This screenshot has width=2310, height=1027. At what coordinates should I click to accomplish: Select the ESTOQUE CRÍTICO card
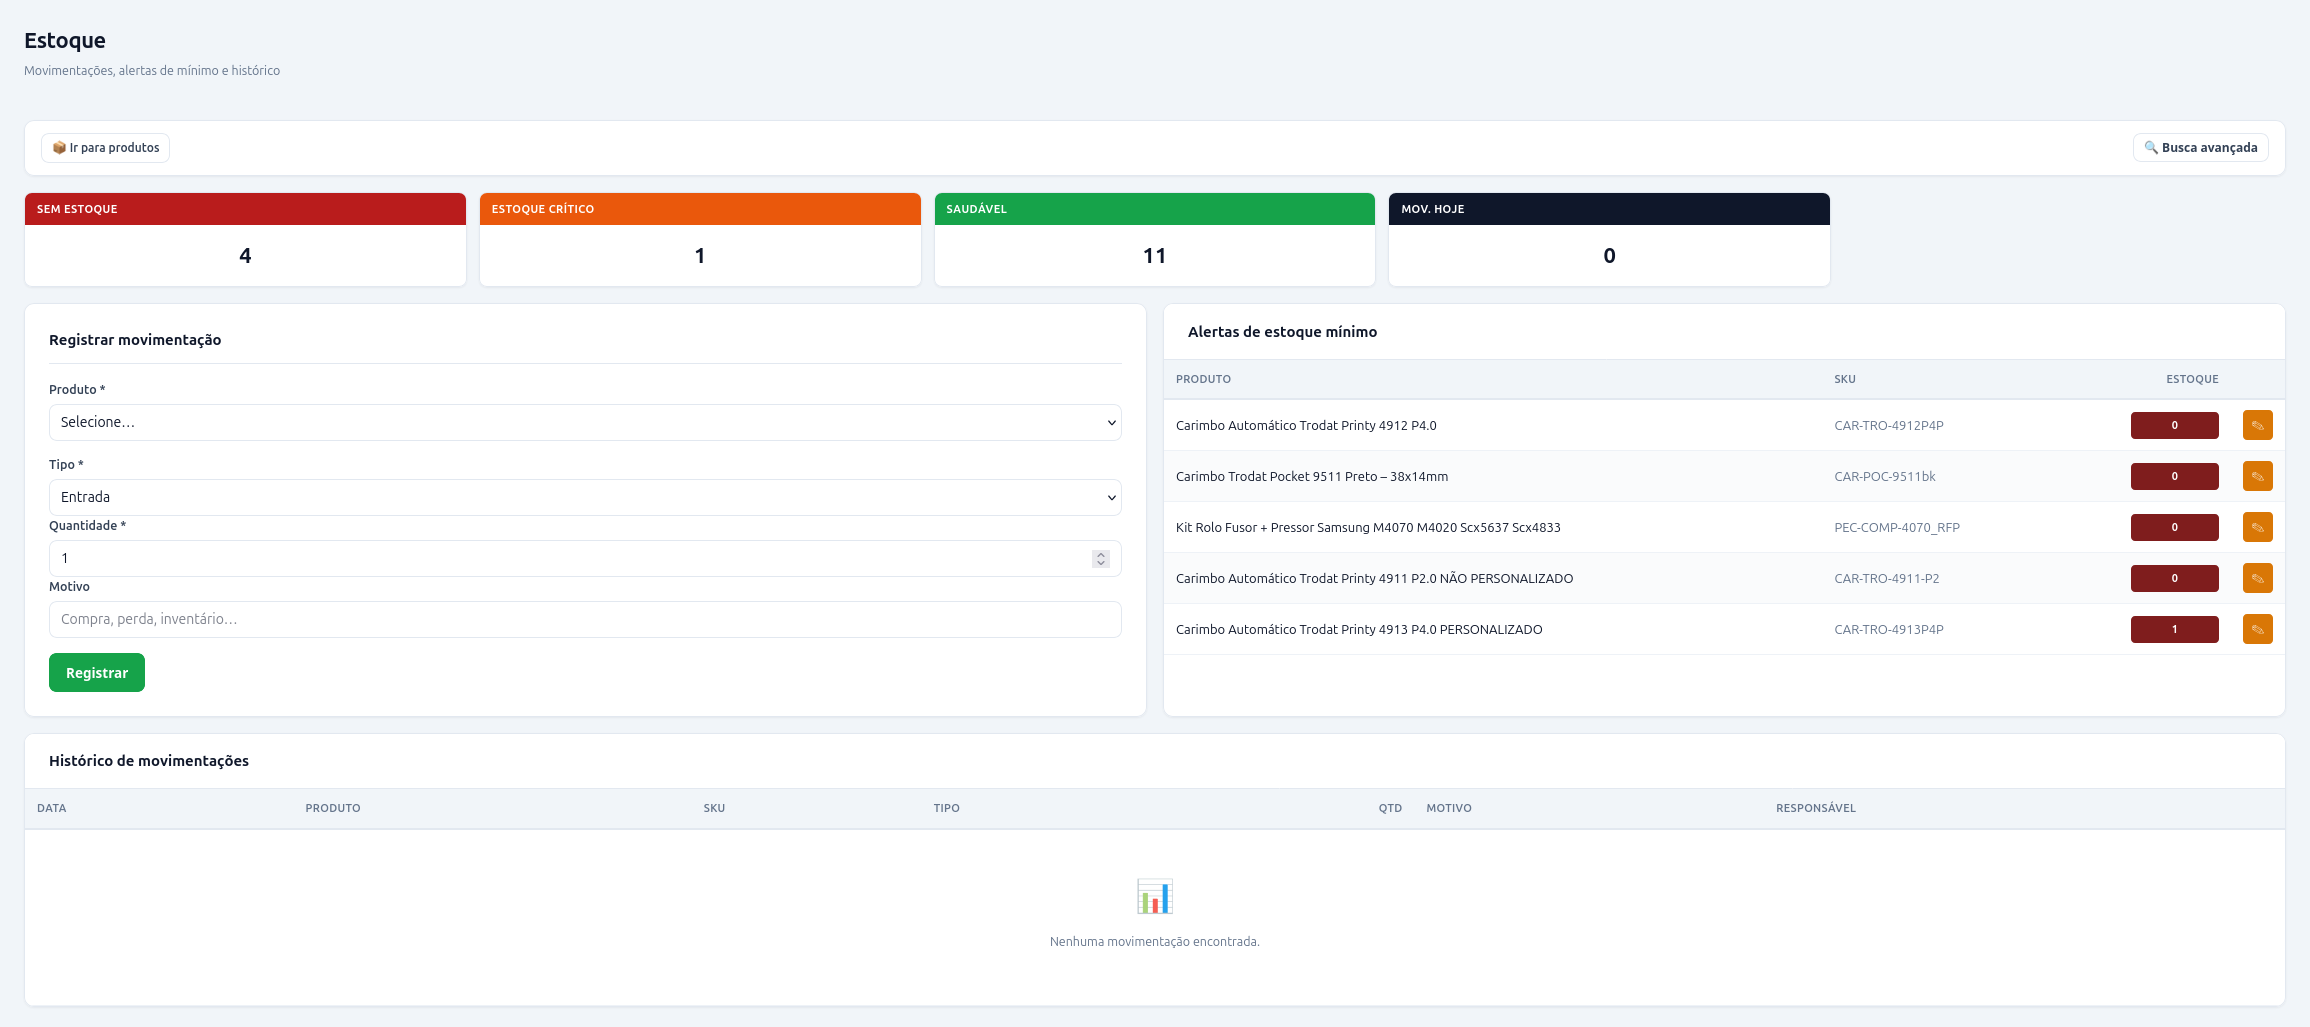pos(700,239)
